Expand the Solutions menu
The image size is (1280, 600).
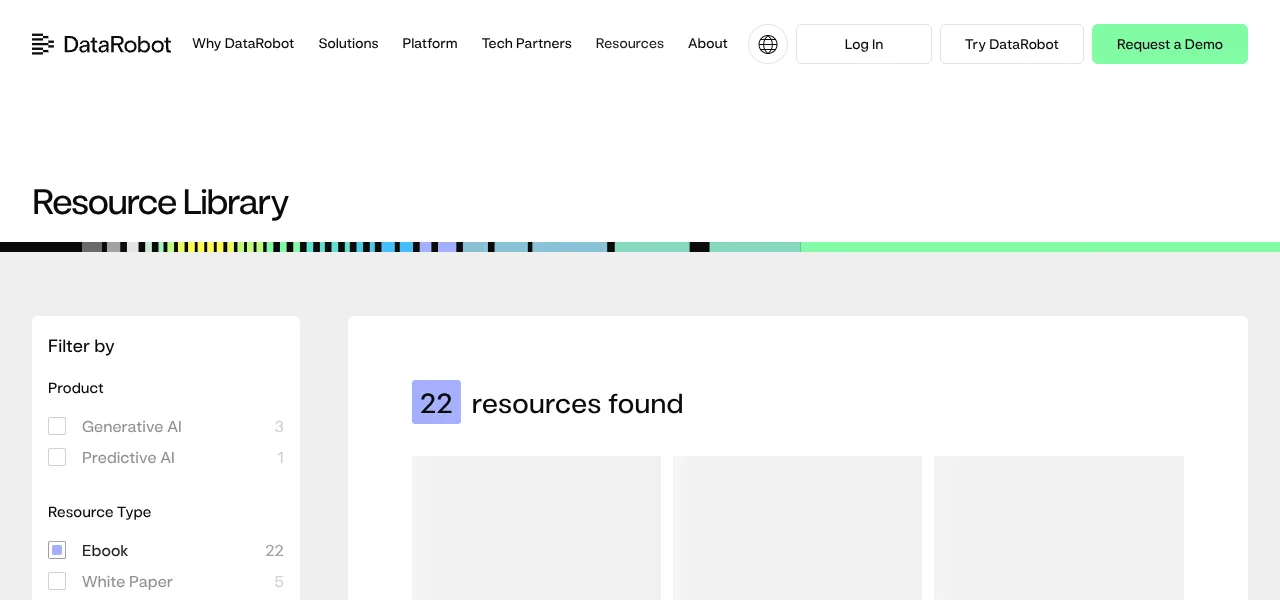(x=348, y=44)
